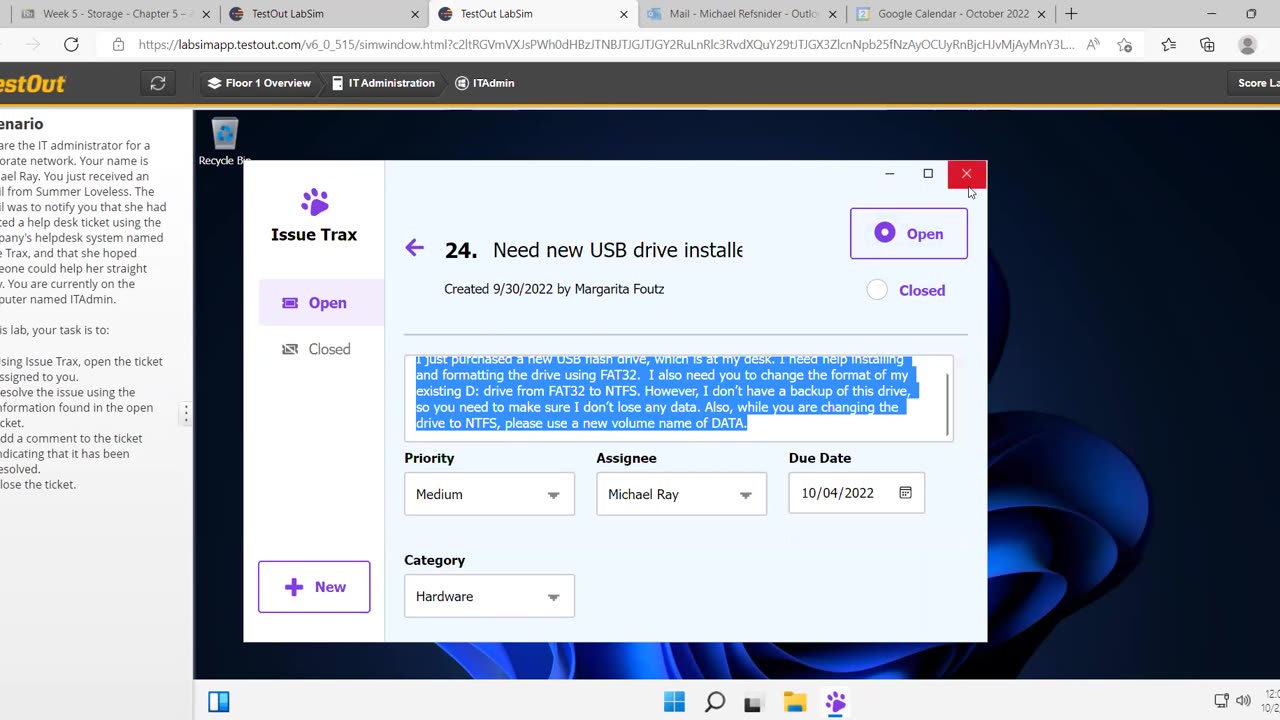
Task: Click network icon in system tray
Action: tap(1221, 701)
